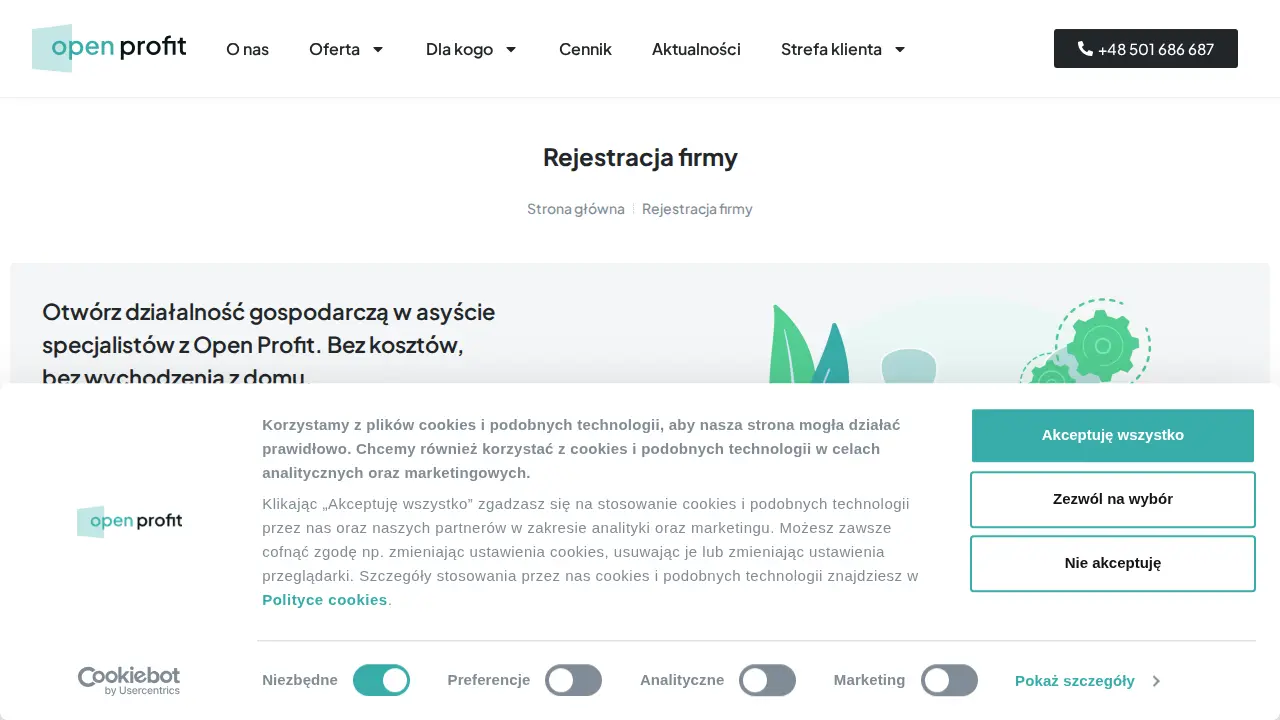Click the green leaves illustration
The width and height of the screenshot is (1280, 720).
coord(810,345)
